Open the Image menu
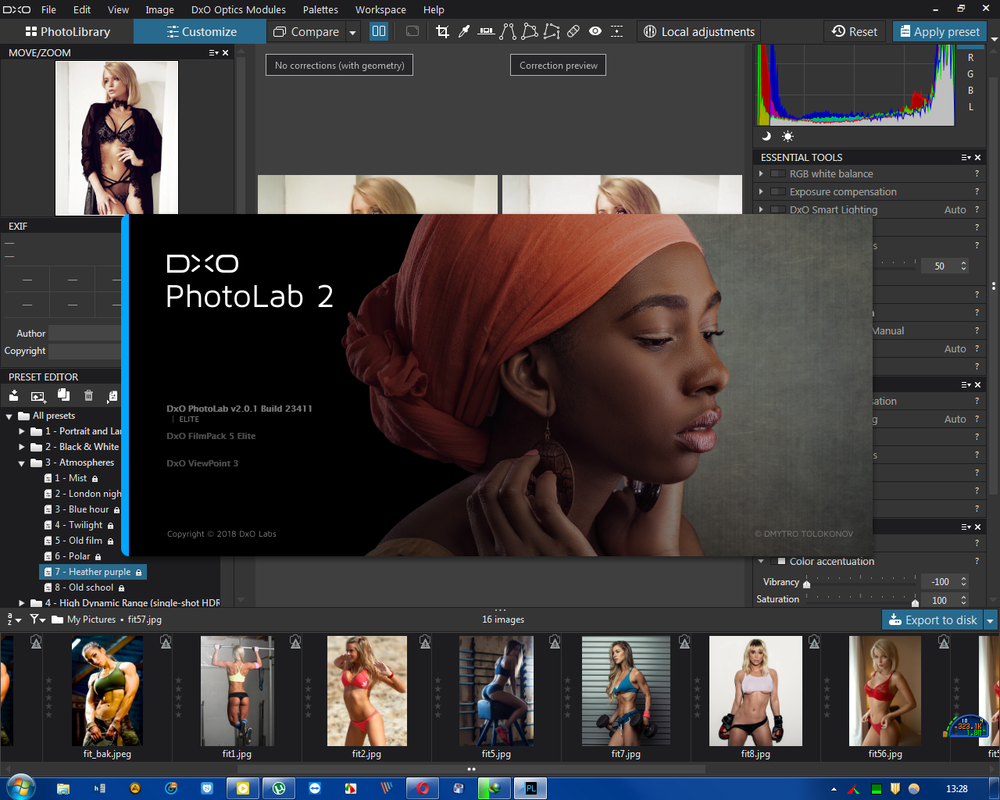The width and height of the screenshot is (1000, 800). tap(159, 10)
